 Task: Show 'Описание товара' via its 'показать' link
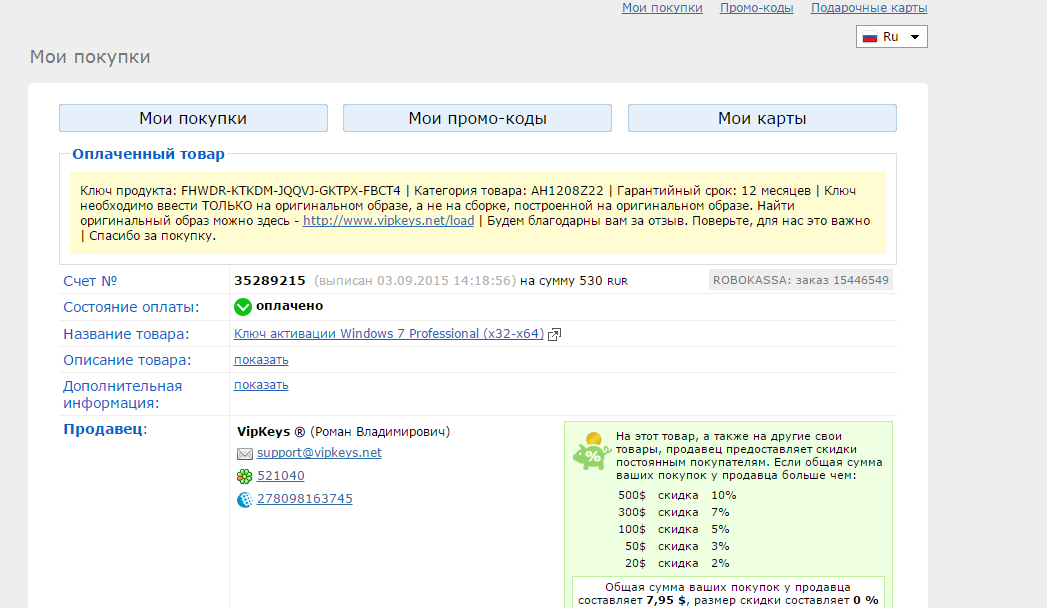[x=261, y=360]
